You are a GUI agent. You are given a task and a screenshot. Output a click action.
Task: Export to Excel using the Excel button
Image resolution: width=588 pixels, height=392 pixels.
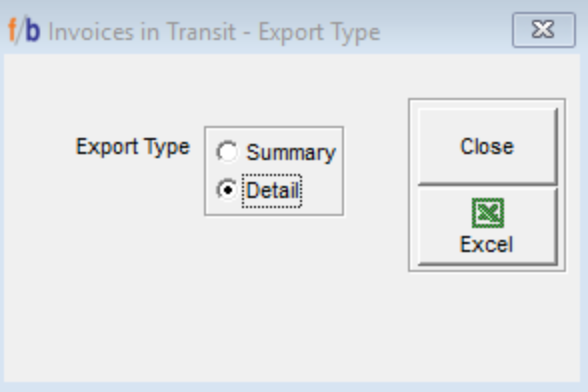click(x=487, y=227)
